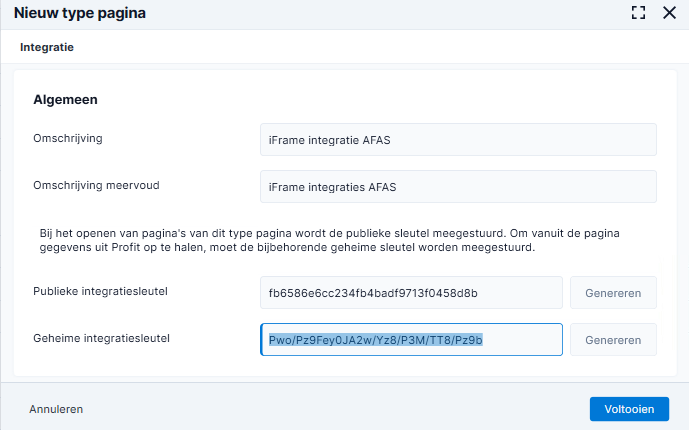Close the Nieuw type pagina dialog
This screenshot has height=430, width=689.
[x=669, y=13]
